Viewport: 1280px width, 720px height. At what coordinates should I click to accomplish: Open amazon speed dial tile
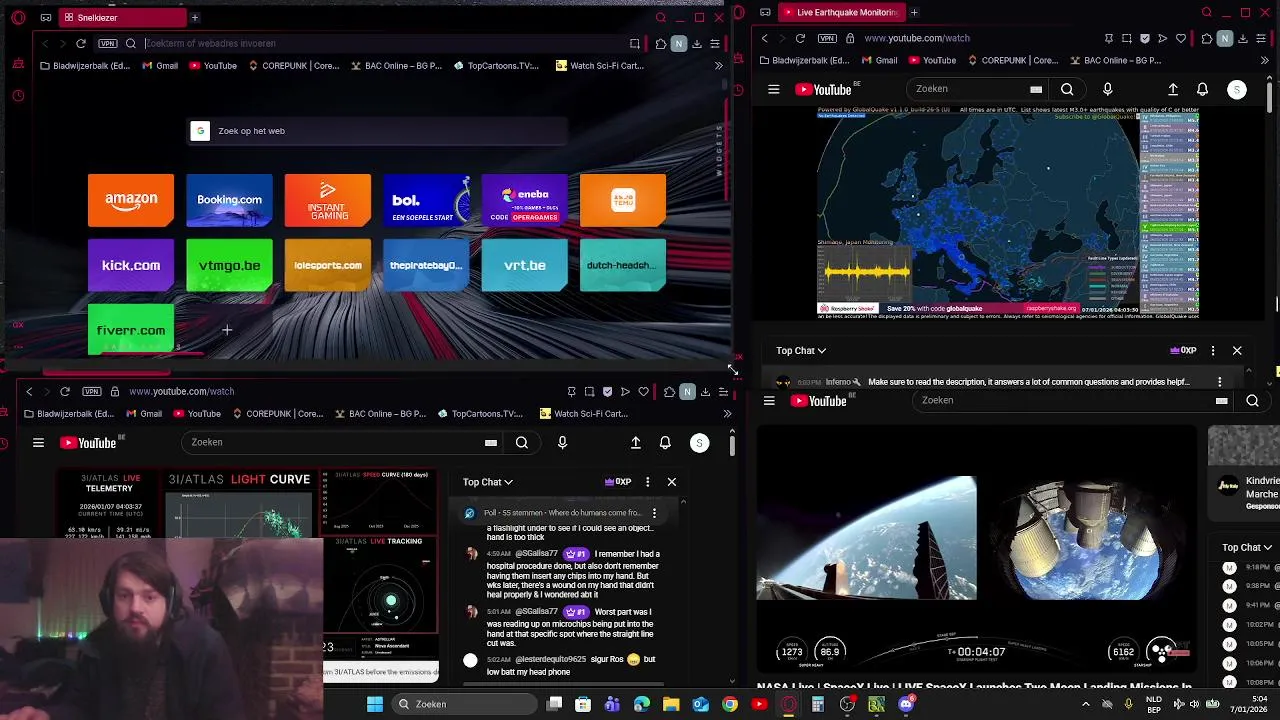pos(131,200)
